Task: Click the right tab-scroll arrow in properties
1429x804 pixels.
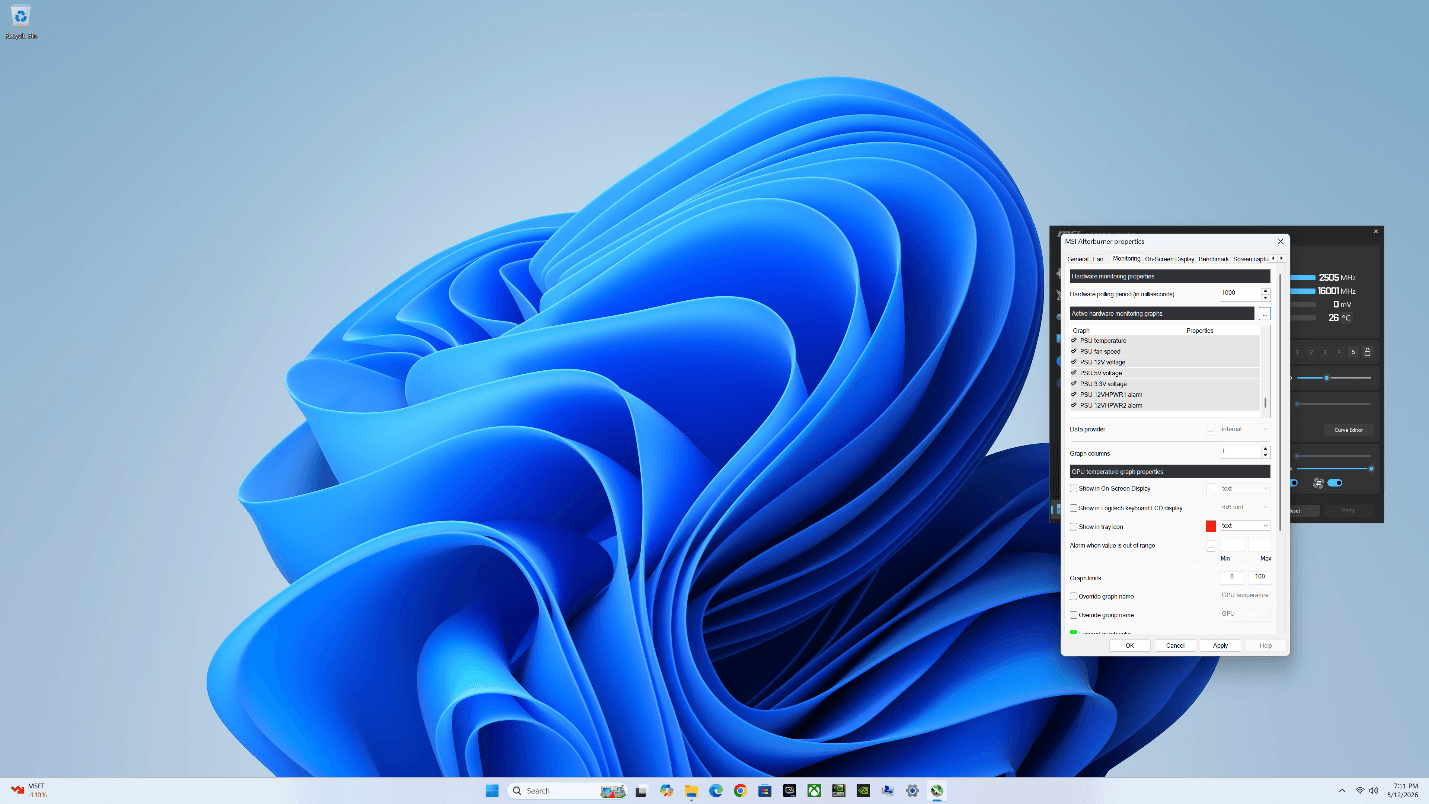Action: click(1282, 258)
